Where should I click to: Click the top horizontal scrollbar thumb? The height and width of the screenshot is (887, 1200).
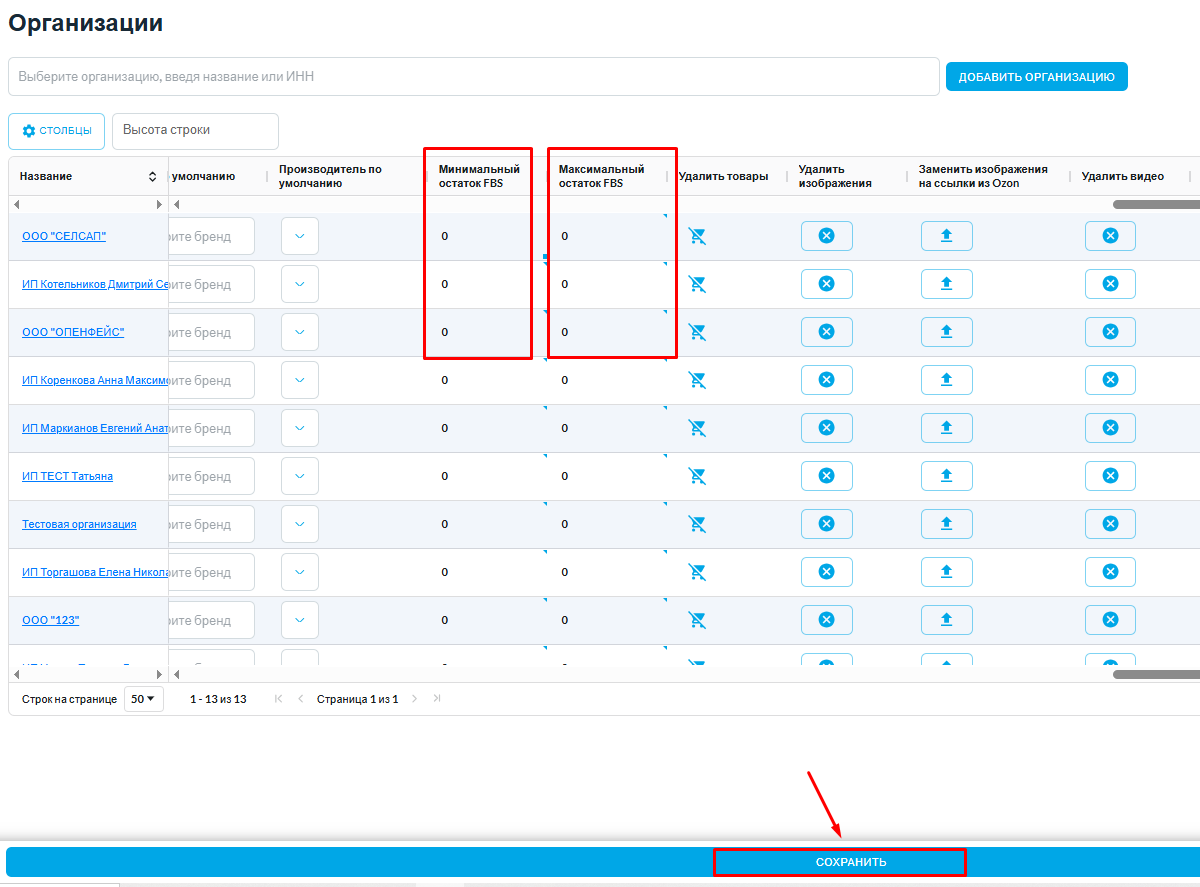1156,204
